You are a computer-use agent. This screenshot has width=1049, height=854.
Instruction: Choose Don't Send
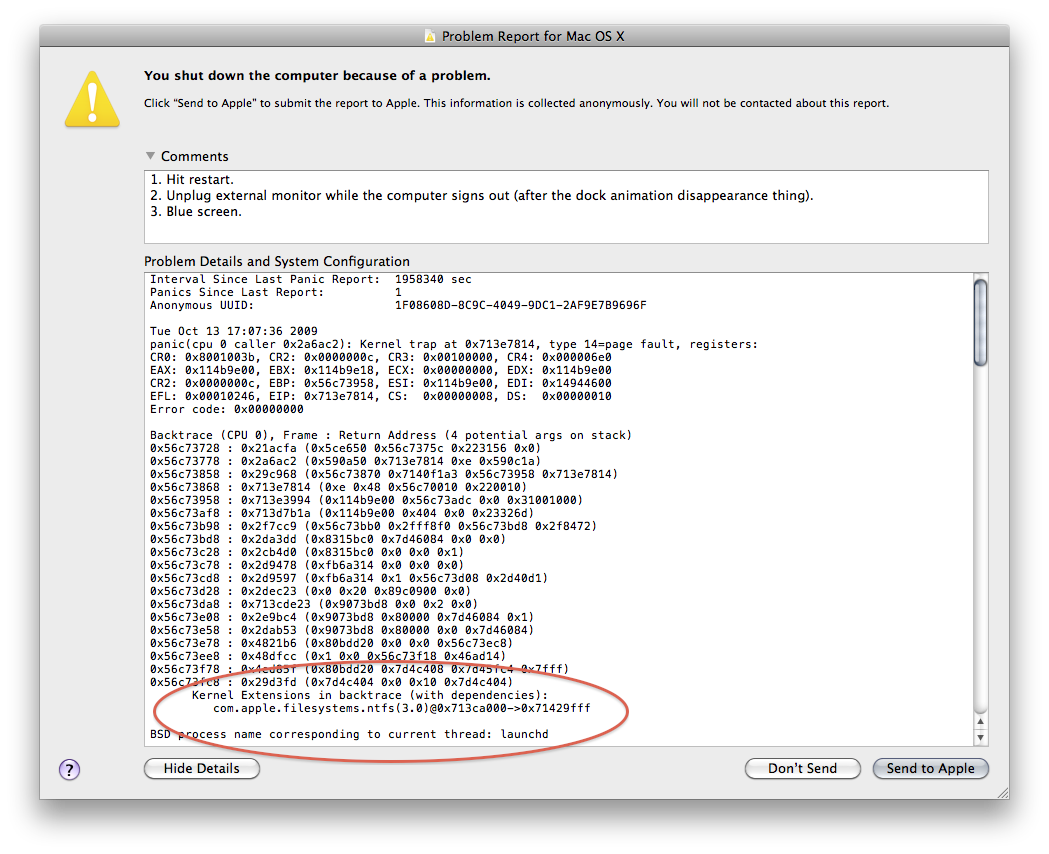pos(802,768)
